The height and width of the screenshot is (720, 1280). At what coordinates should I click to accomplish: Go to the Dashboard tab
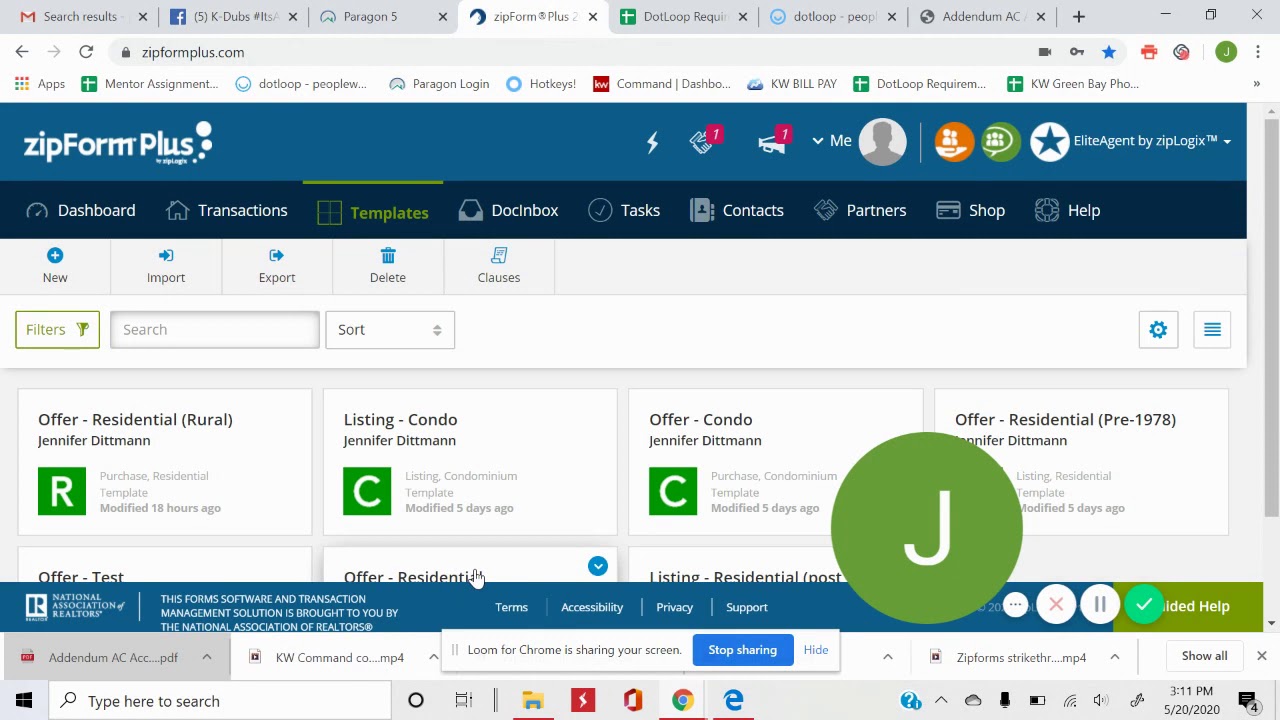click(x=81, y=211)
